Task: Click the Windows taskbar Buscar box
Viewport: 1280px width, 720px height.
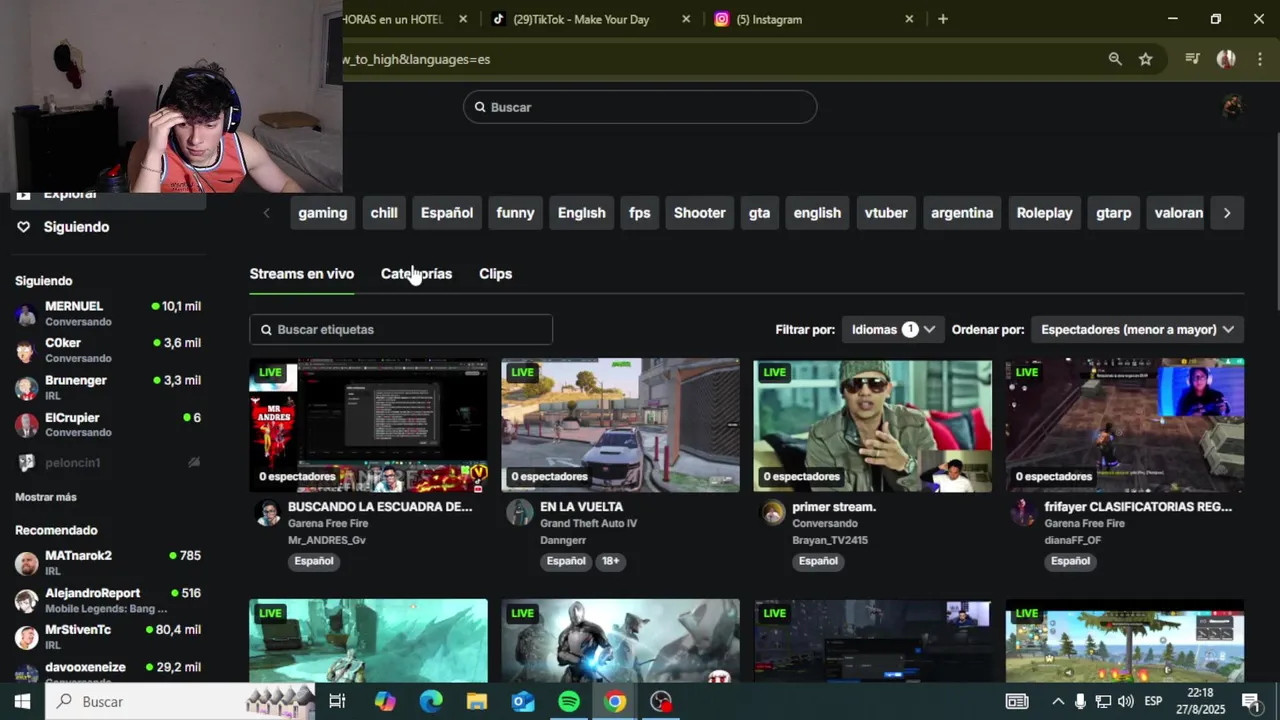Action: tap(180, 701)
